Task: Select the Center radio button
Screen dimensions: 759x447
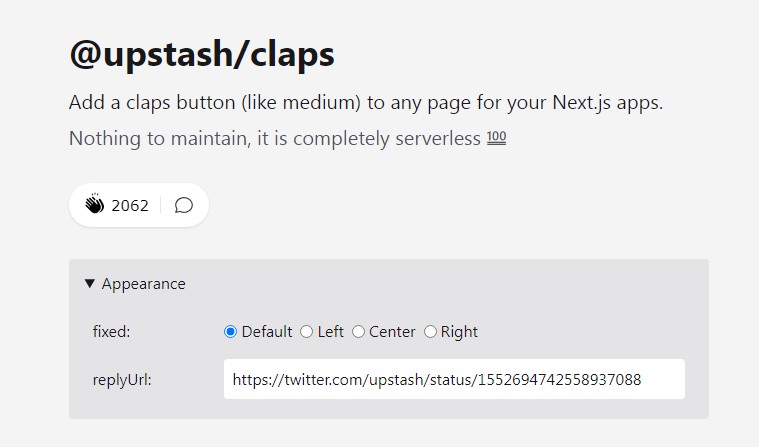Action: pyautogui.click(x=359, y=332)
